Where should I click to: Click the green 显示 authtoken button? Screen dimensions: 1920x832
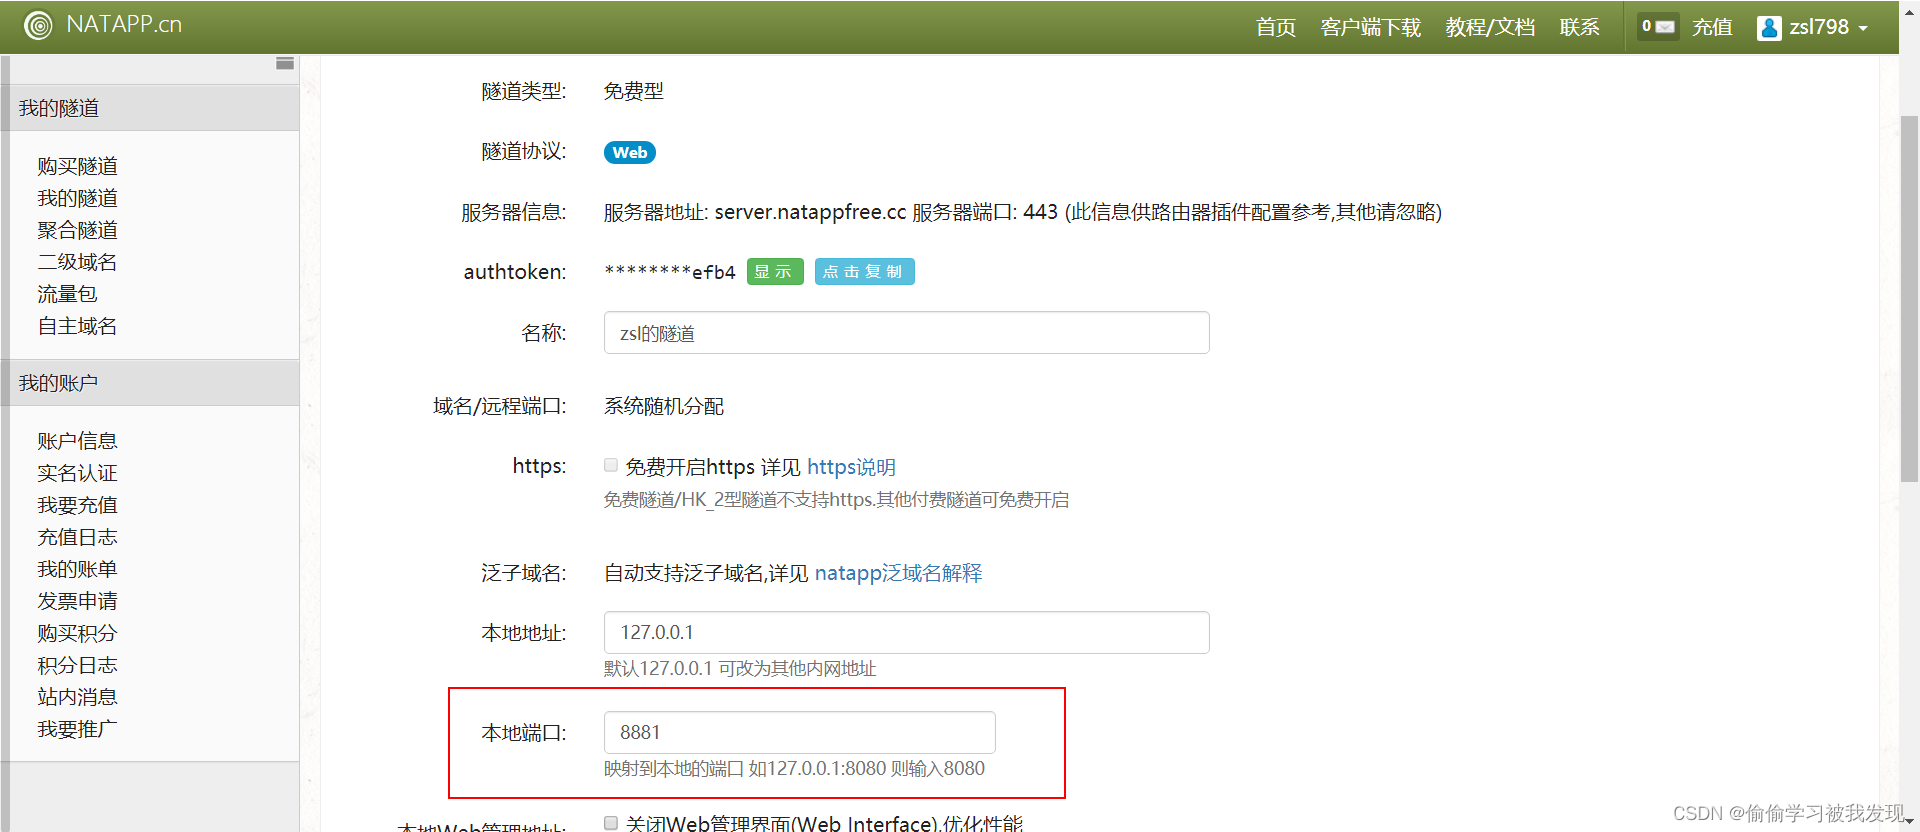(775, 272)
